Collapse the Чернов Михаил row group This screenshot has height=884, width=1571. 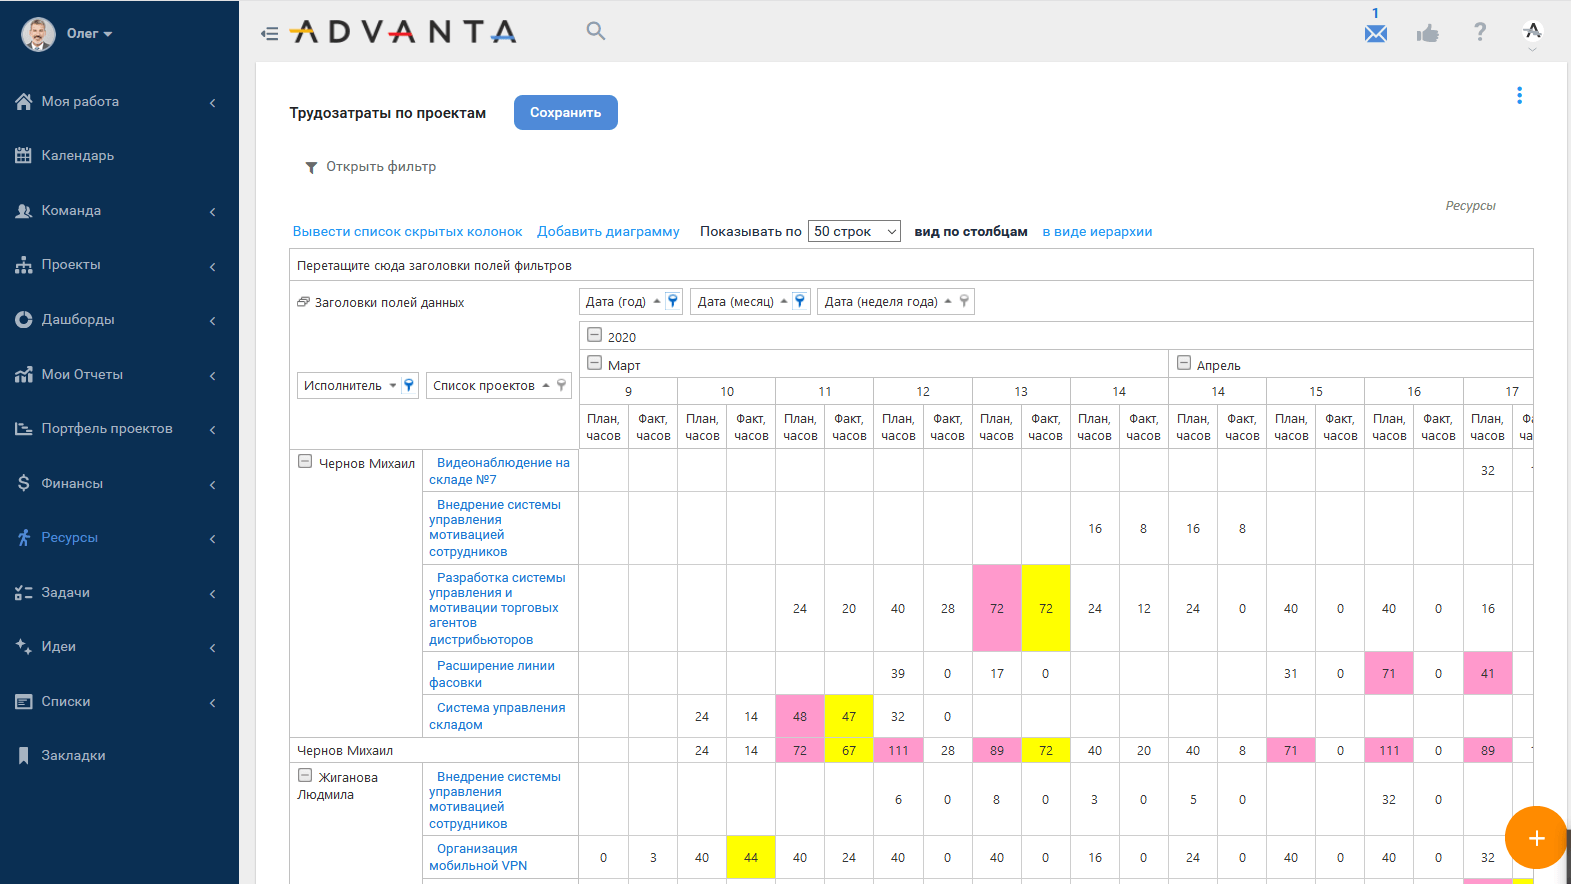(x=305, y=462)
